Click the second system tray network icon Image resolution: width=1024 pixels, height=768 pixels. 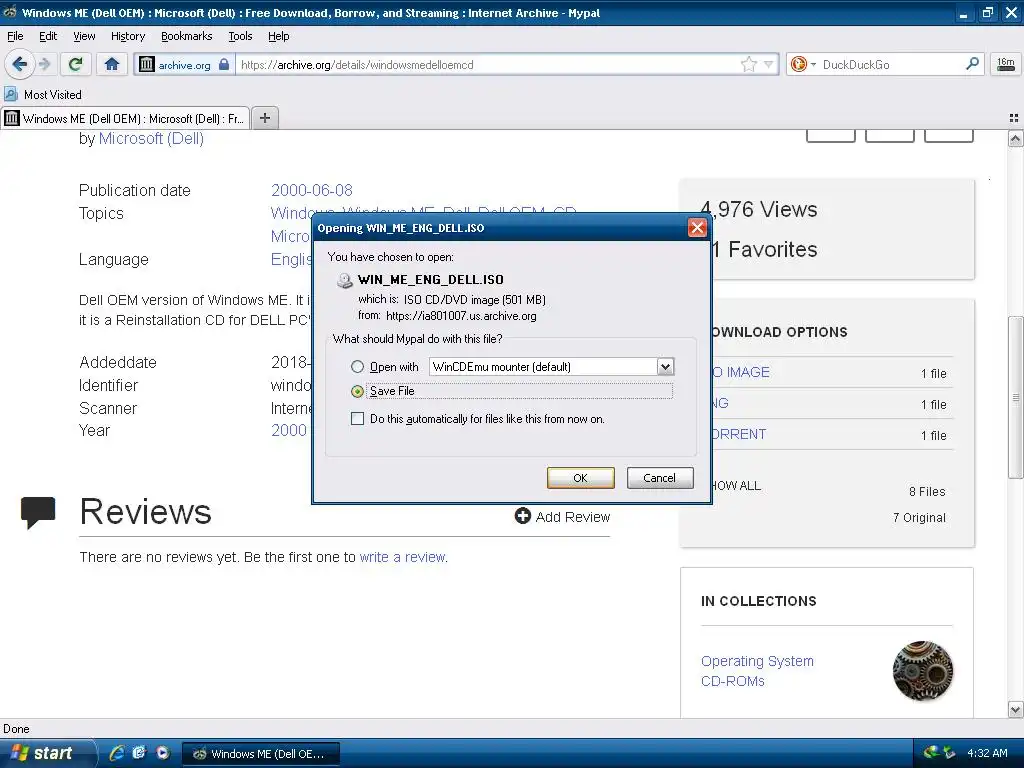(950, 753)
